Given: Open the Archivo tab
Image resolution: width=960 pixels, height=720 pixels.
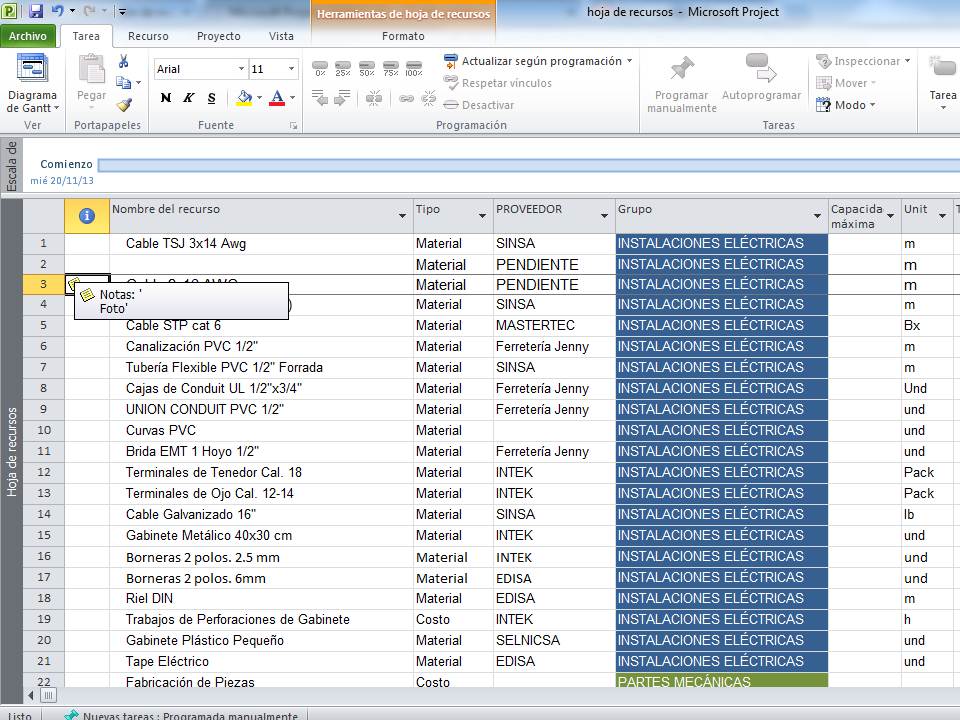Looking at the screenshot, I should point(28,36).
